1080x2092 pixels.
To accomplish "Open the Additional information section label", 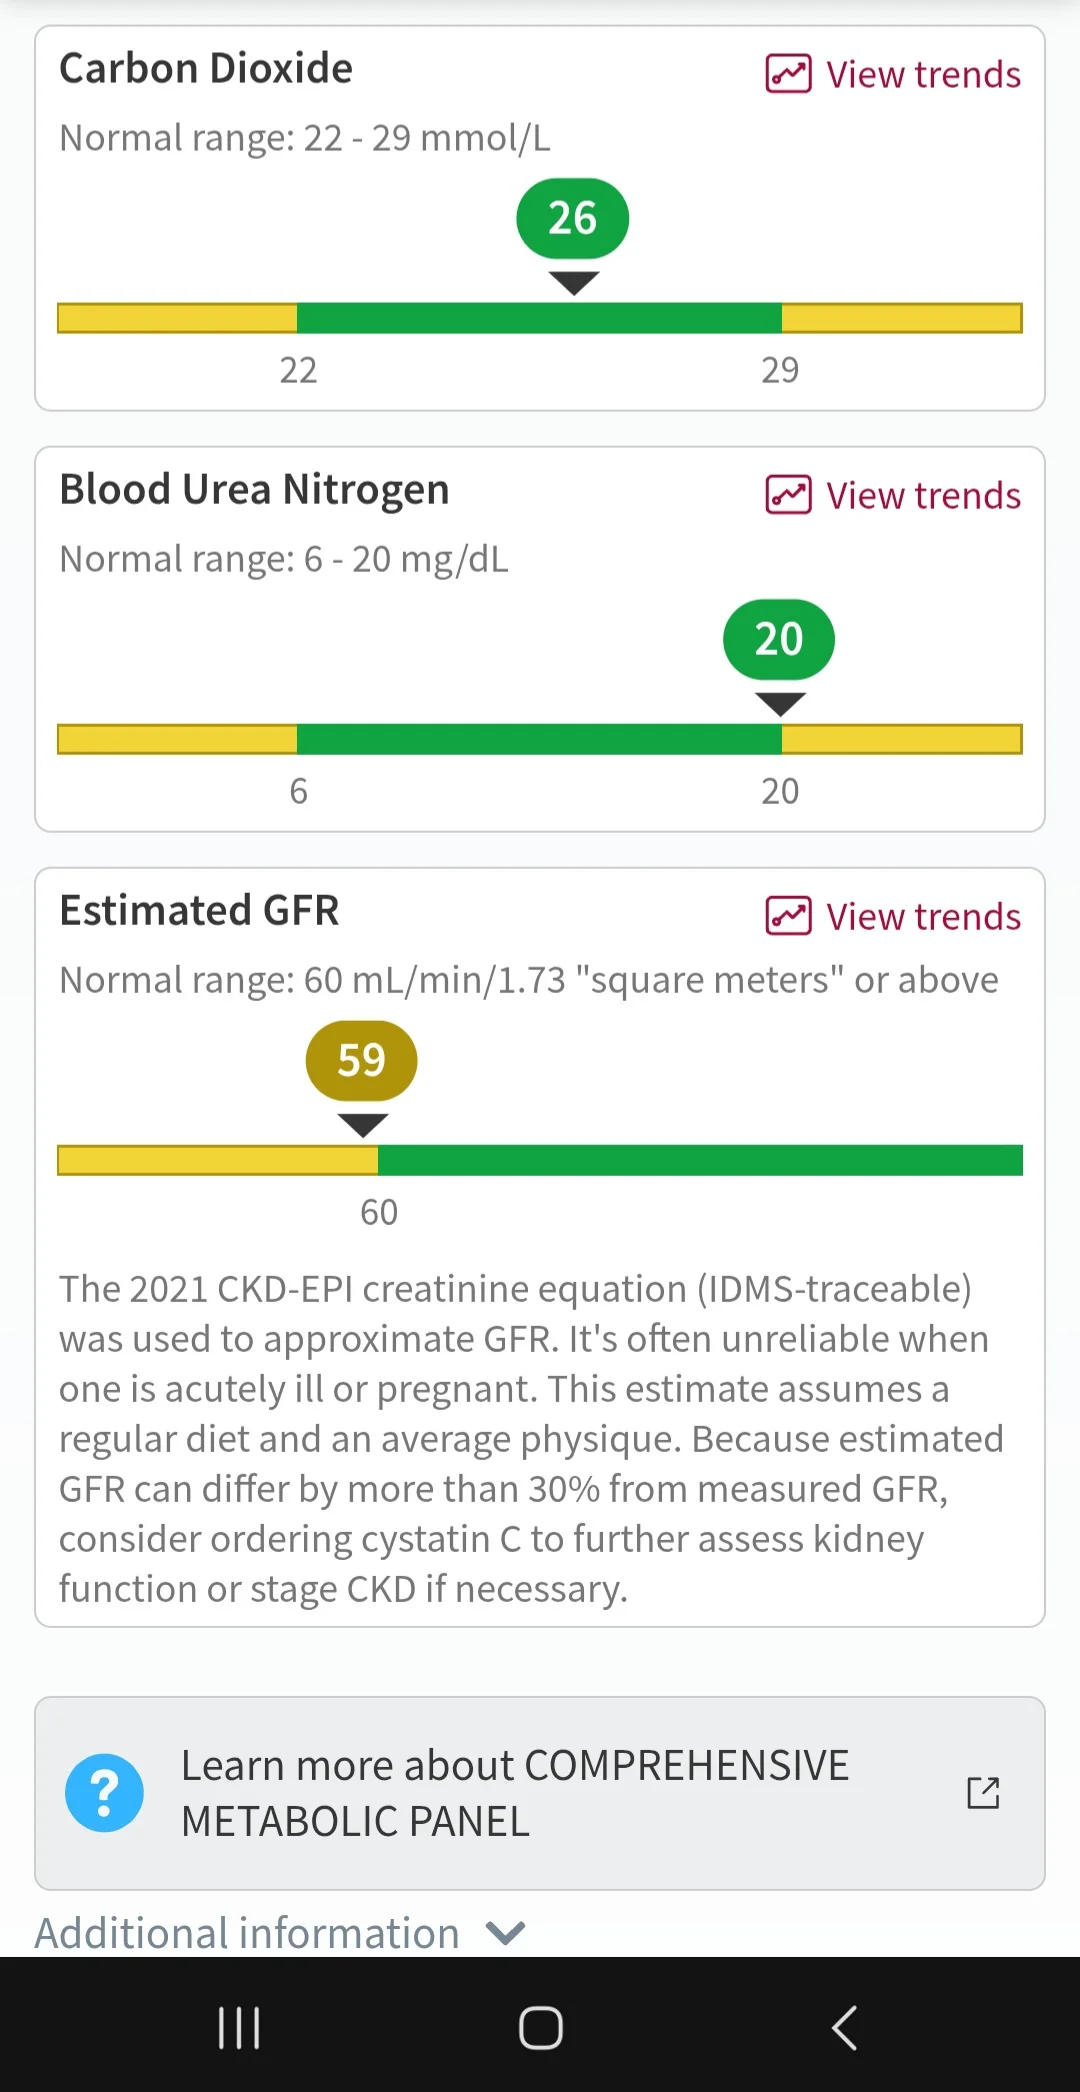I will click(247, 1933).
